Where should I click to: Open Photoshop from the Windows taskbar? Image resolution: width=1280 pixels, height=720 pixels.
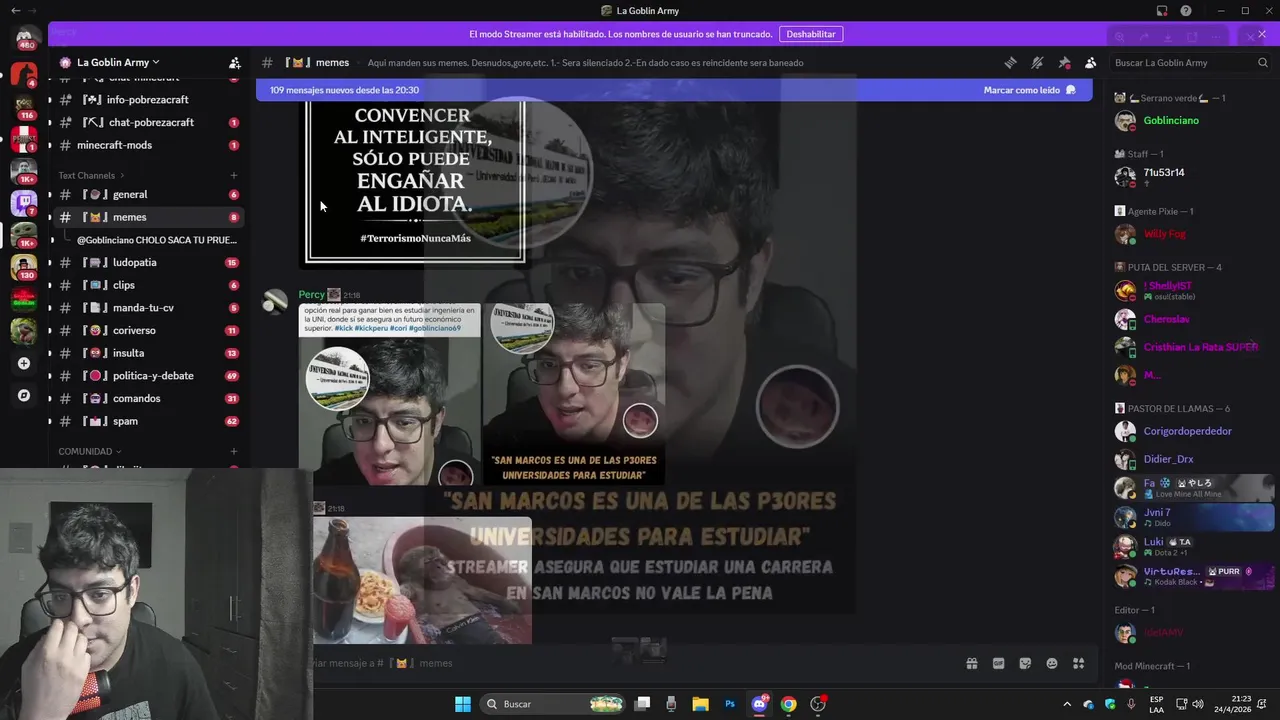pos(730,704)
